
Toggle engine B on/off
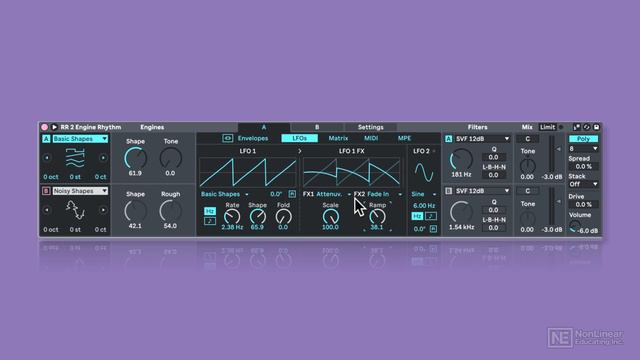[x=46, y=191]
